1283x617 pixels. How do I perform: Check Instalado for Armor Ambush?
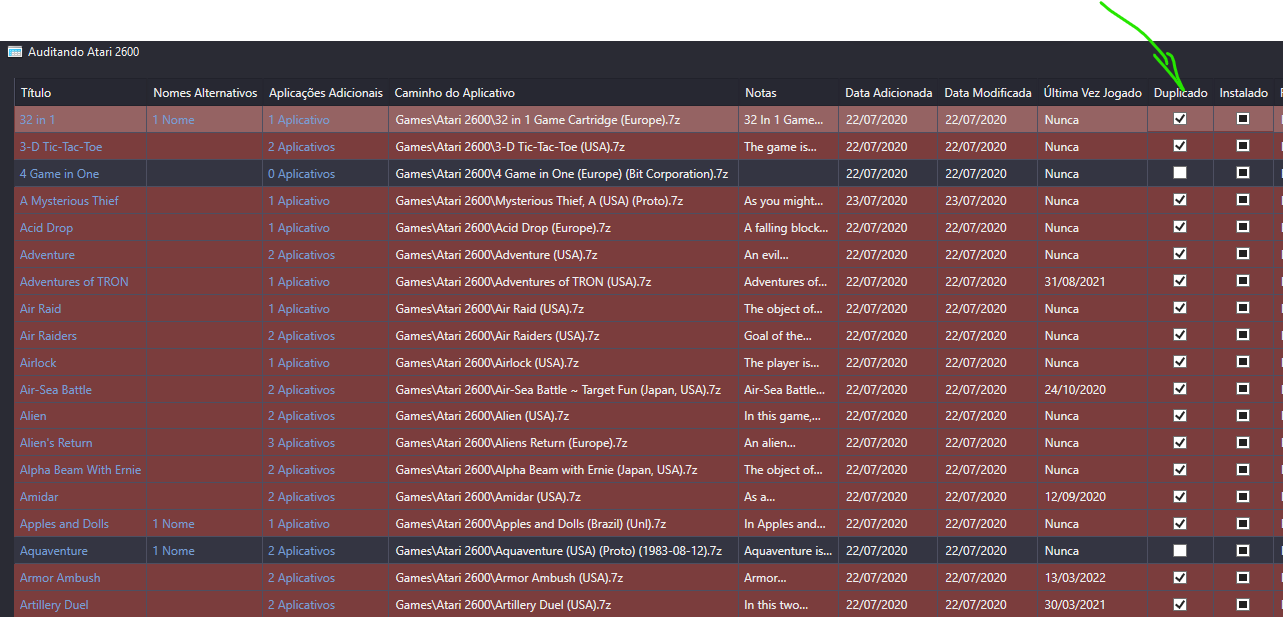click(1243, 577)
